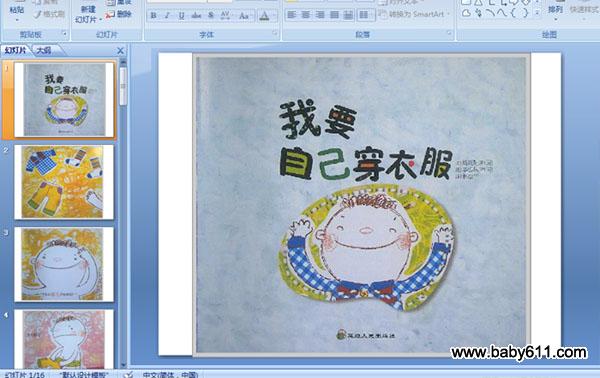Toggle Underline text formatting
This screenshot has height=378, width=600.
pos(181,16)
